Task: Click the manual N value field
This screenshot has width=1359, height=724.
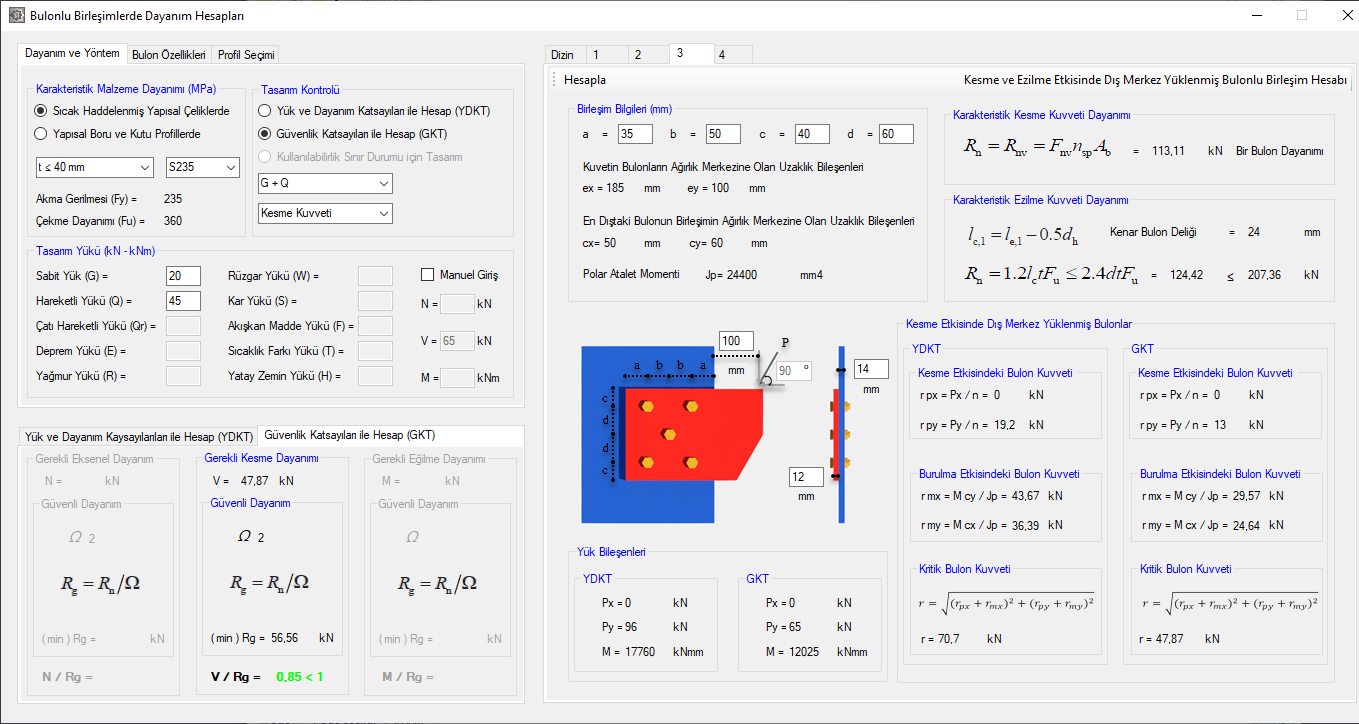Action: 457,304
